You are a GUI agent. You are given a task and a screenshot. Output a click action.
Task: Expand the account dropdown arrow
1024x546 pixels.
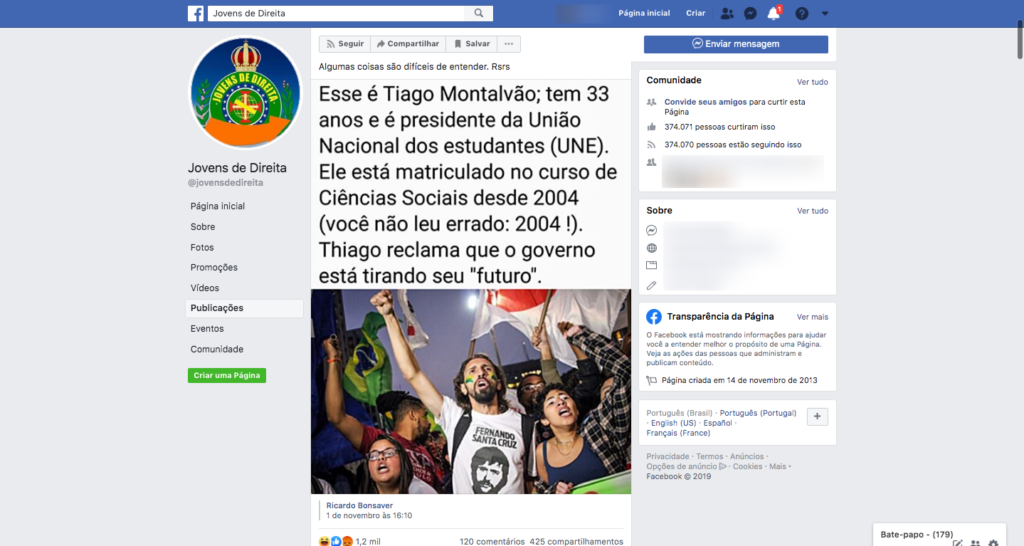pyautogui.click(x=825, y=13)
